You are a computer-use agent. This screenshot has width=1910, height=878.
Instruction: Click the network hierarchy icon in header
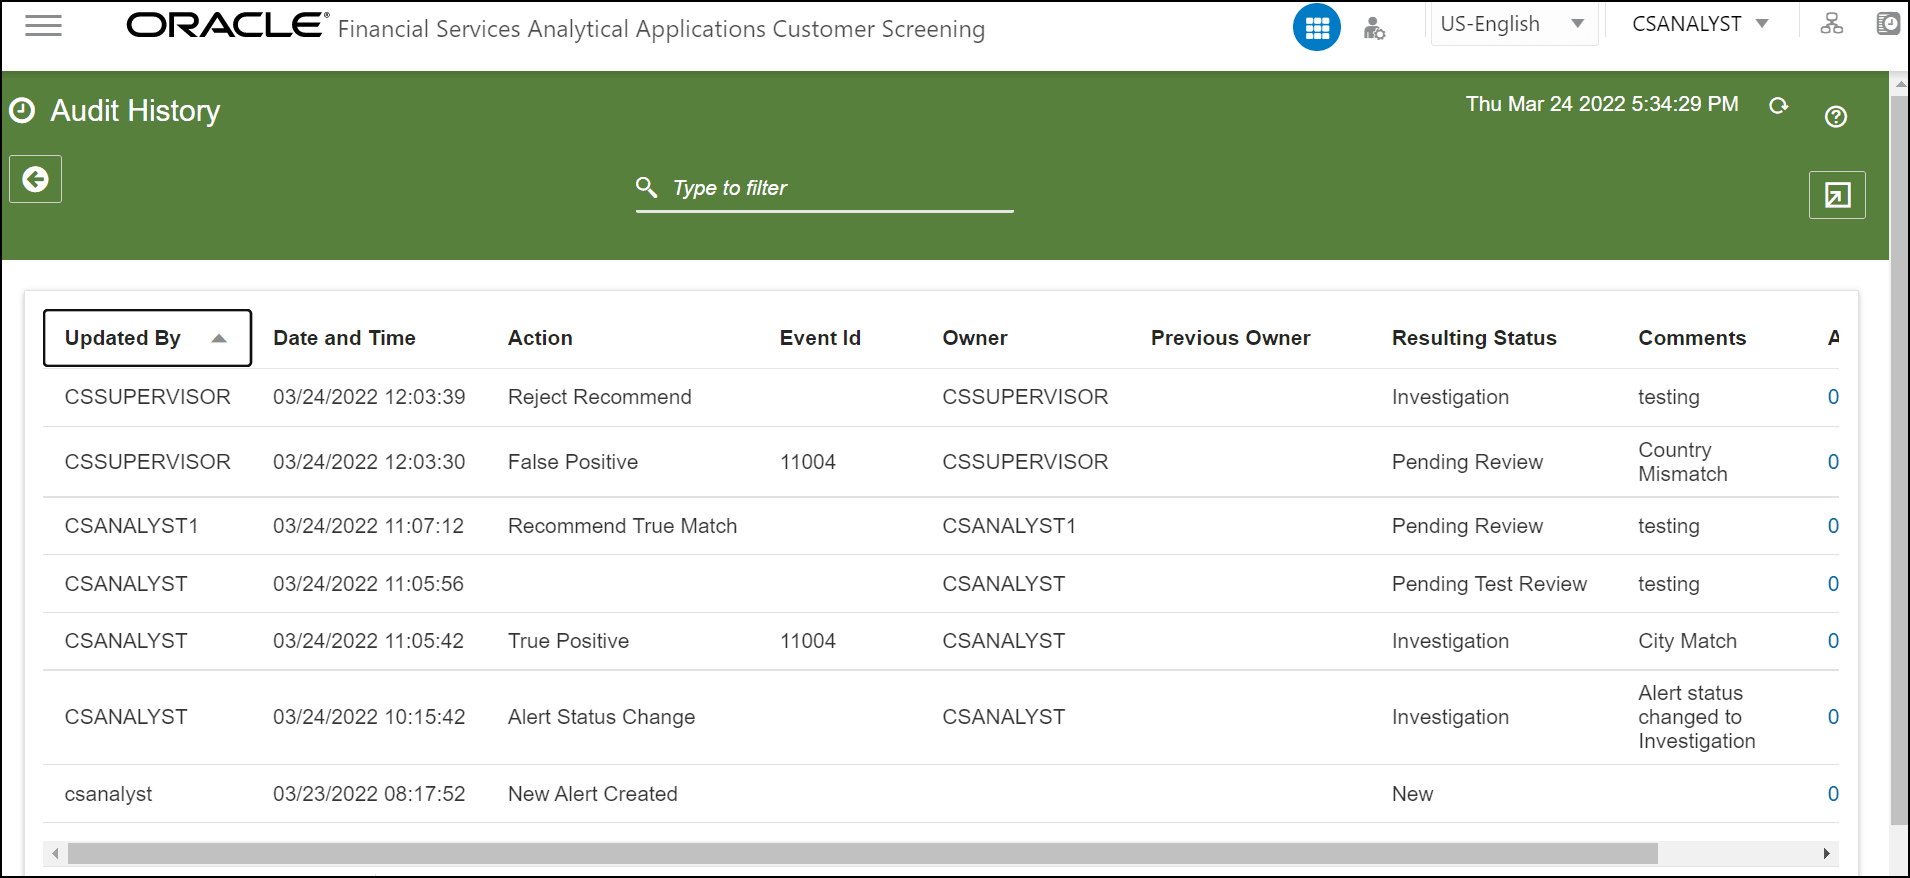pyautogui.click(x=1832, y=24)
